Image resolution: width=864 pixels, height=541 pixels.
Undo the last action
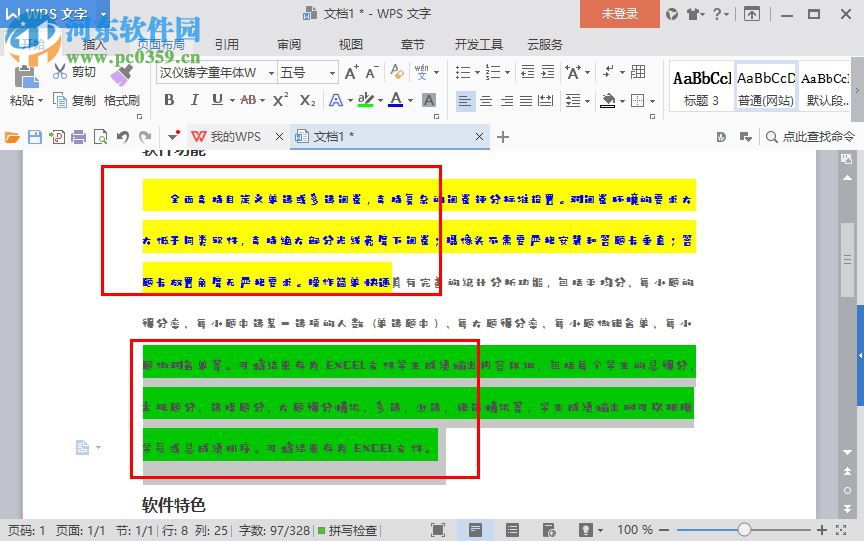(123, 137)
